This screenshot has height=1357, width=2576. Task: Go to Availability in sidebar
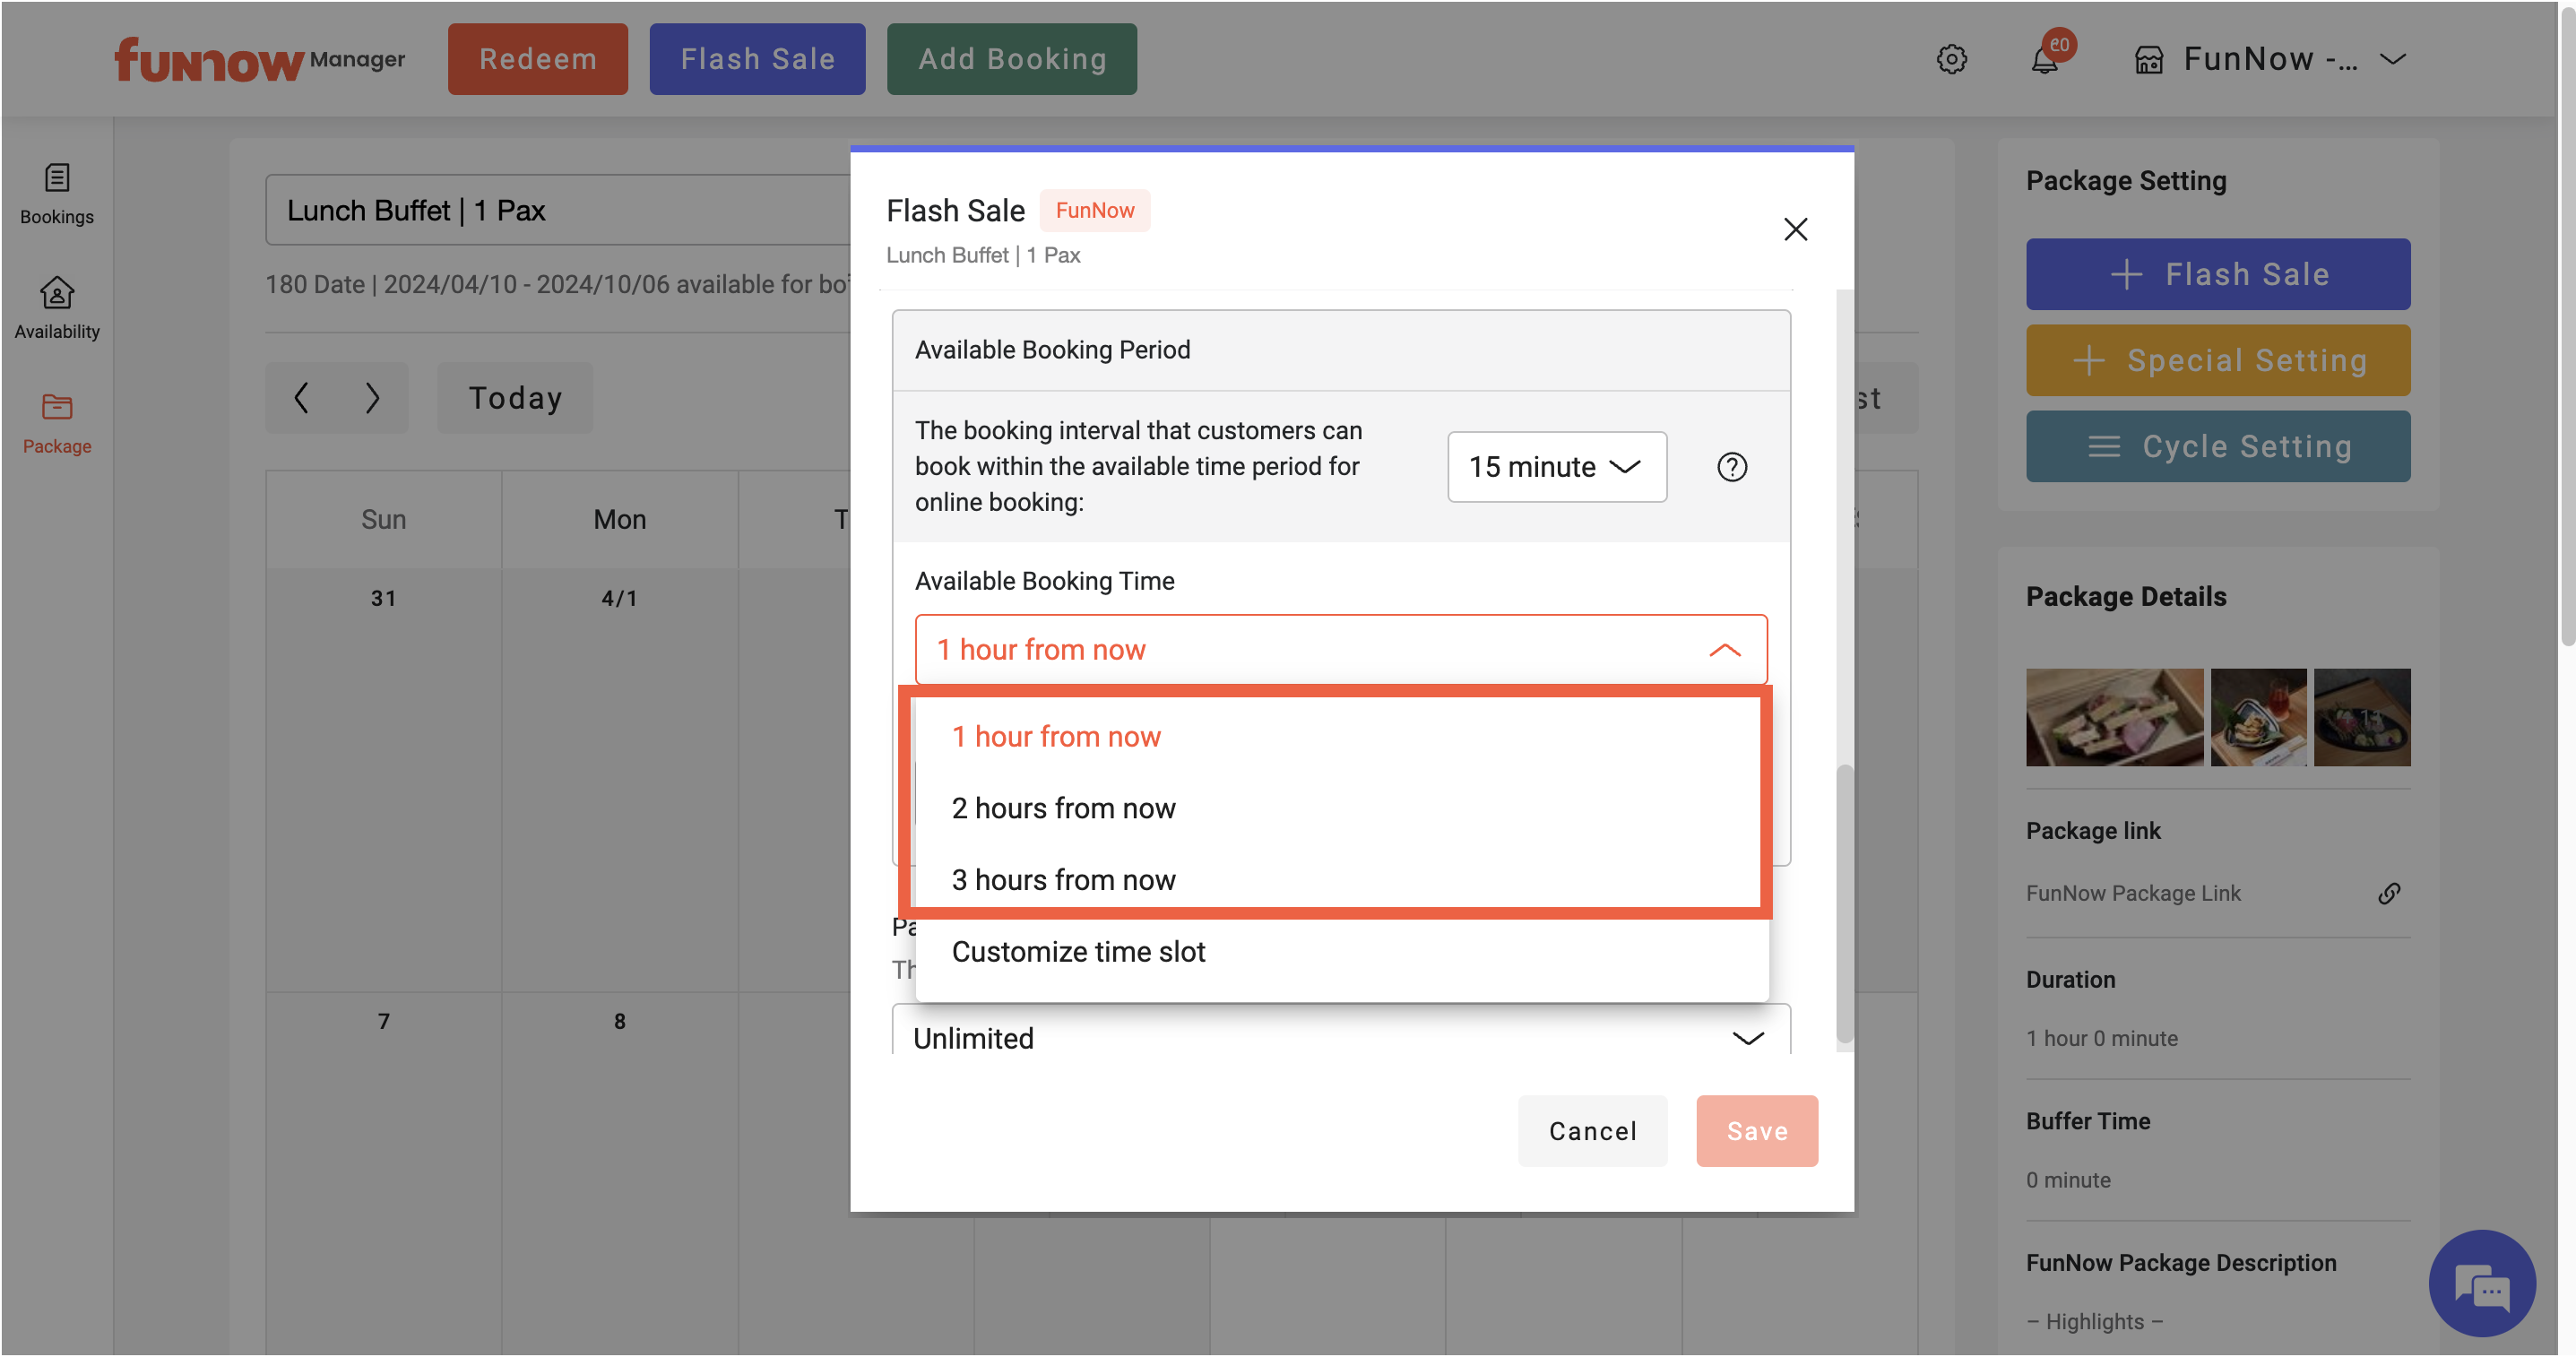coord(57,308)
